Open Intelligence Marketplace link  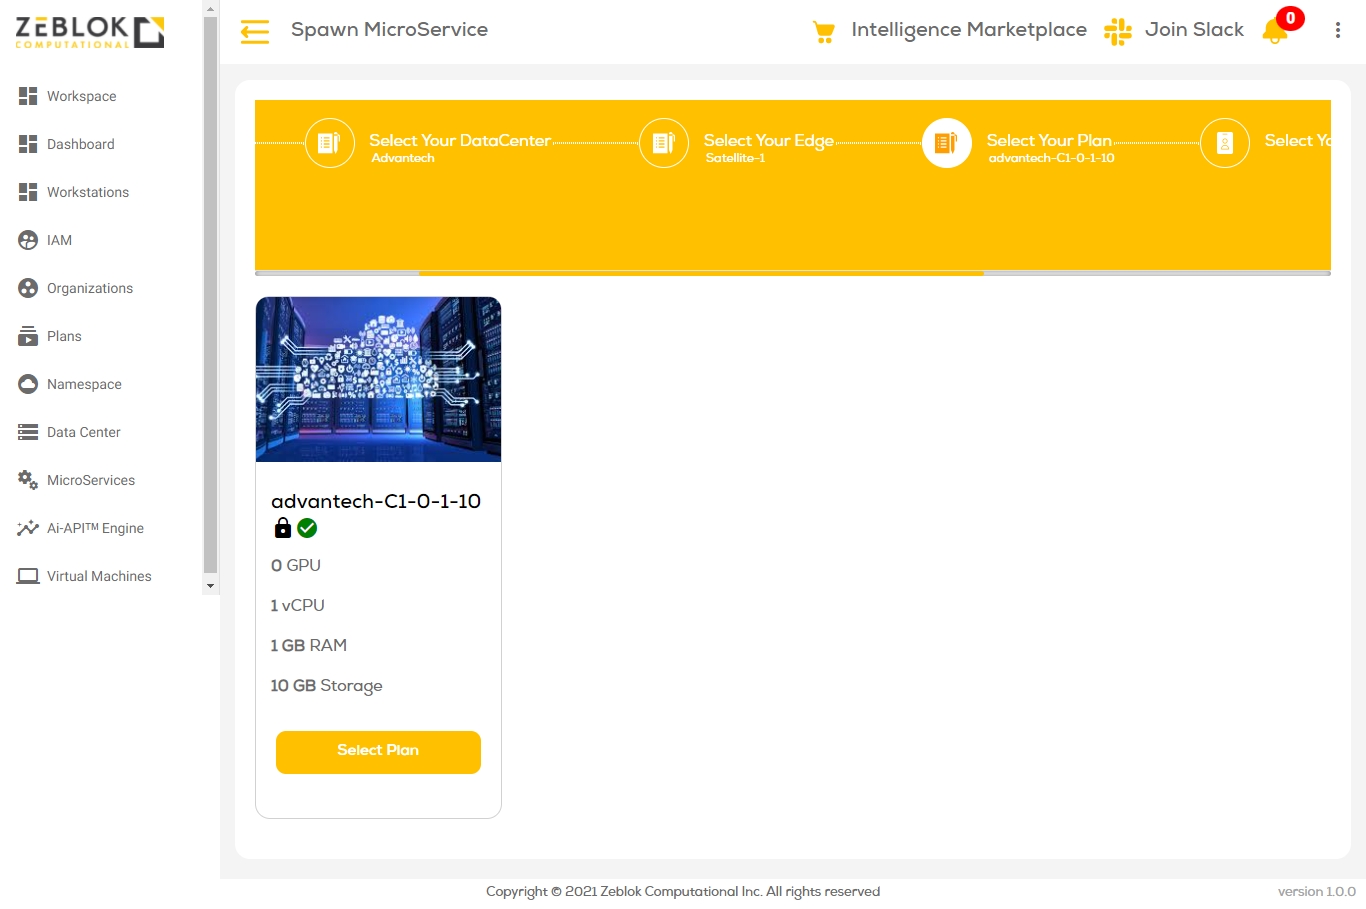[968, 30]
